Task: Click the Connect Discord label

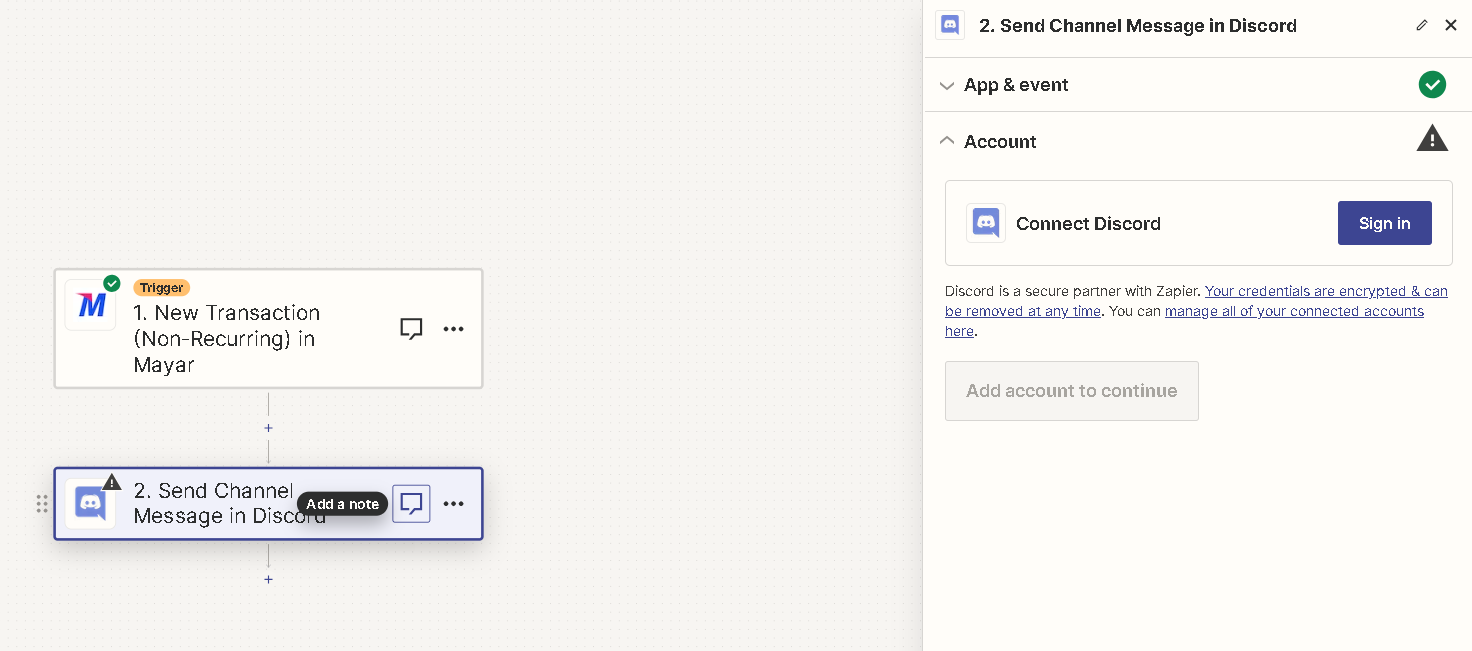Action: pos(1088,224)
